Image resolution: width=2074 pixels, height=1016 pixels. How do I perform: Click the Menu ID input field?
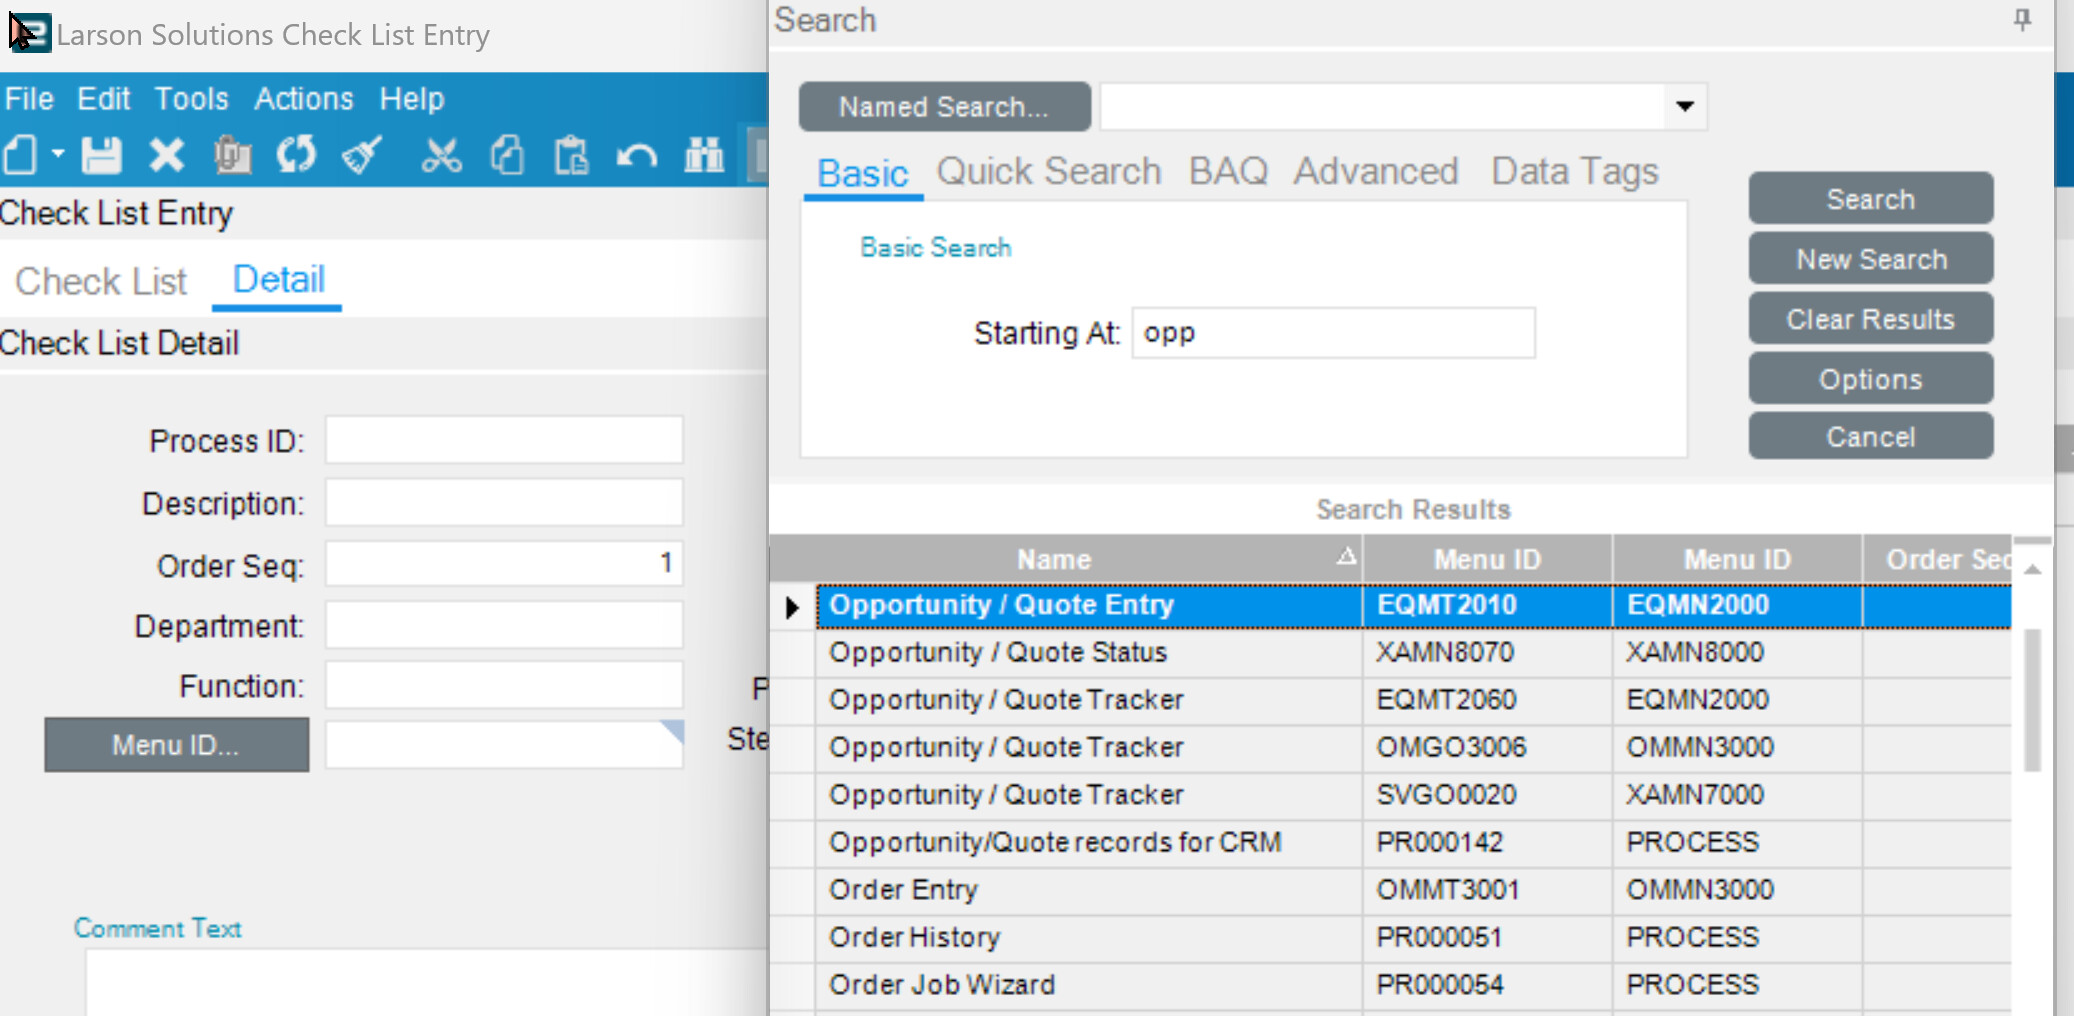[x=504, y=745]
